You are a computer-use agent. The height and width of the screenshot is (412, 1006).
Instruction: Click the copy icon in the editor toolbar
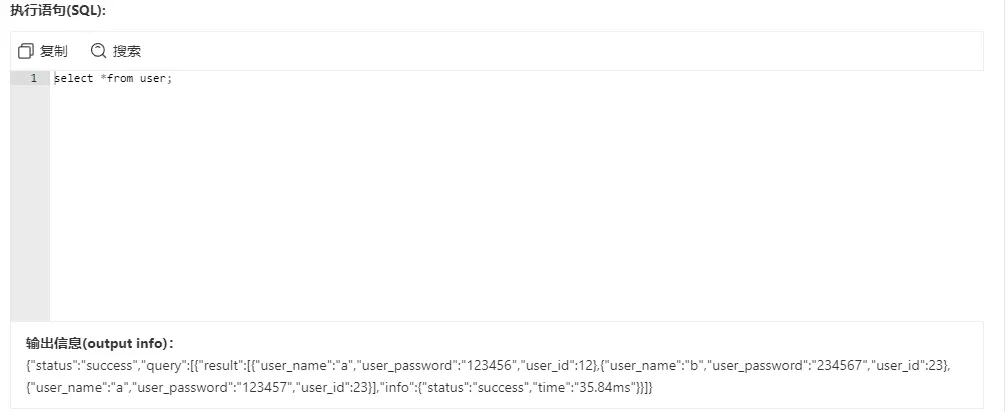27,51
